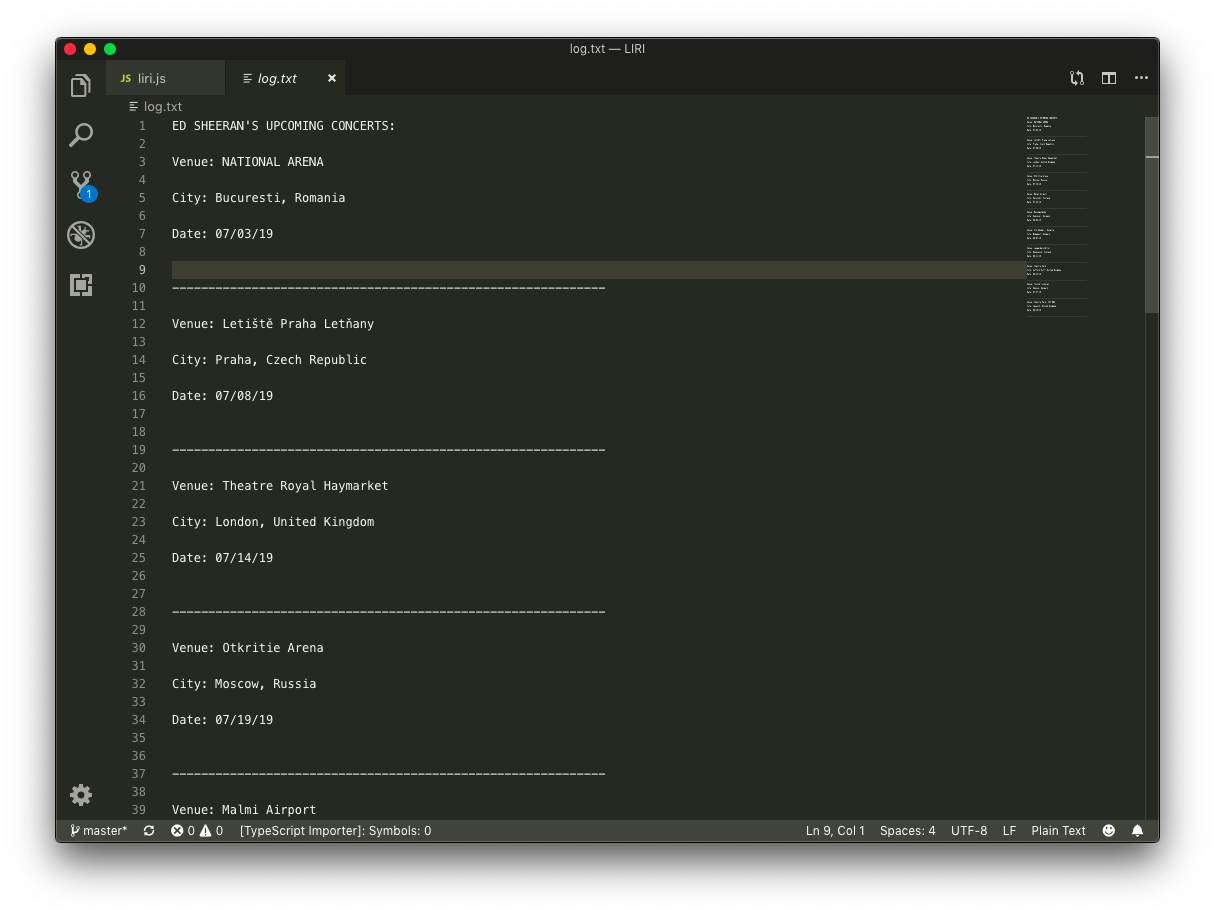Click the empty highlighted line 9
Image resolution: width=1215 pixels, height=916 pixels.
pos(598,270)
